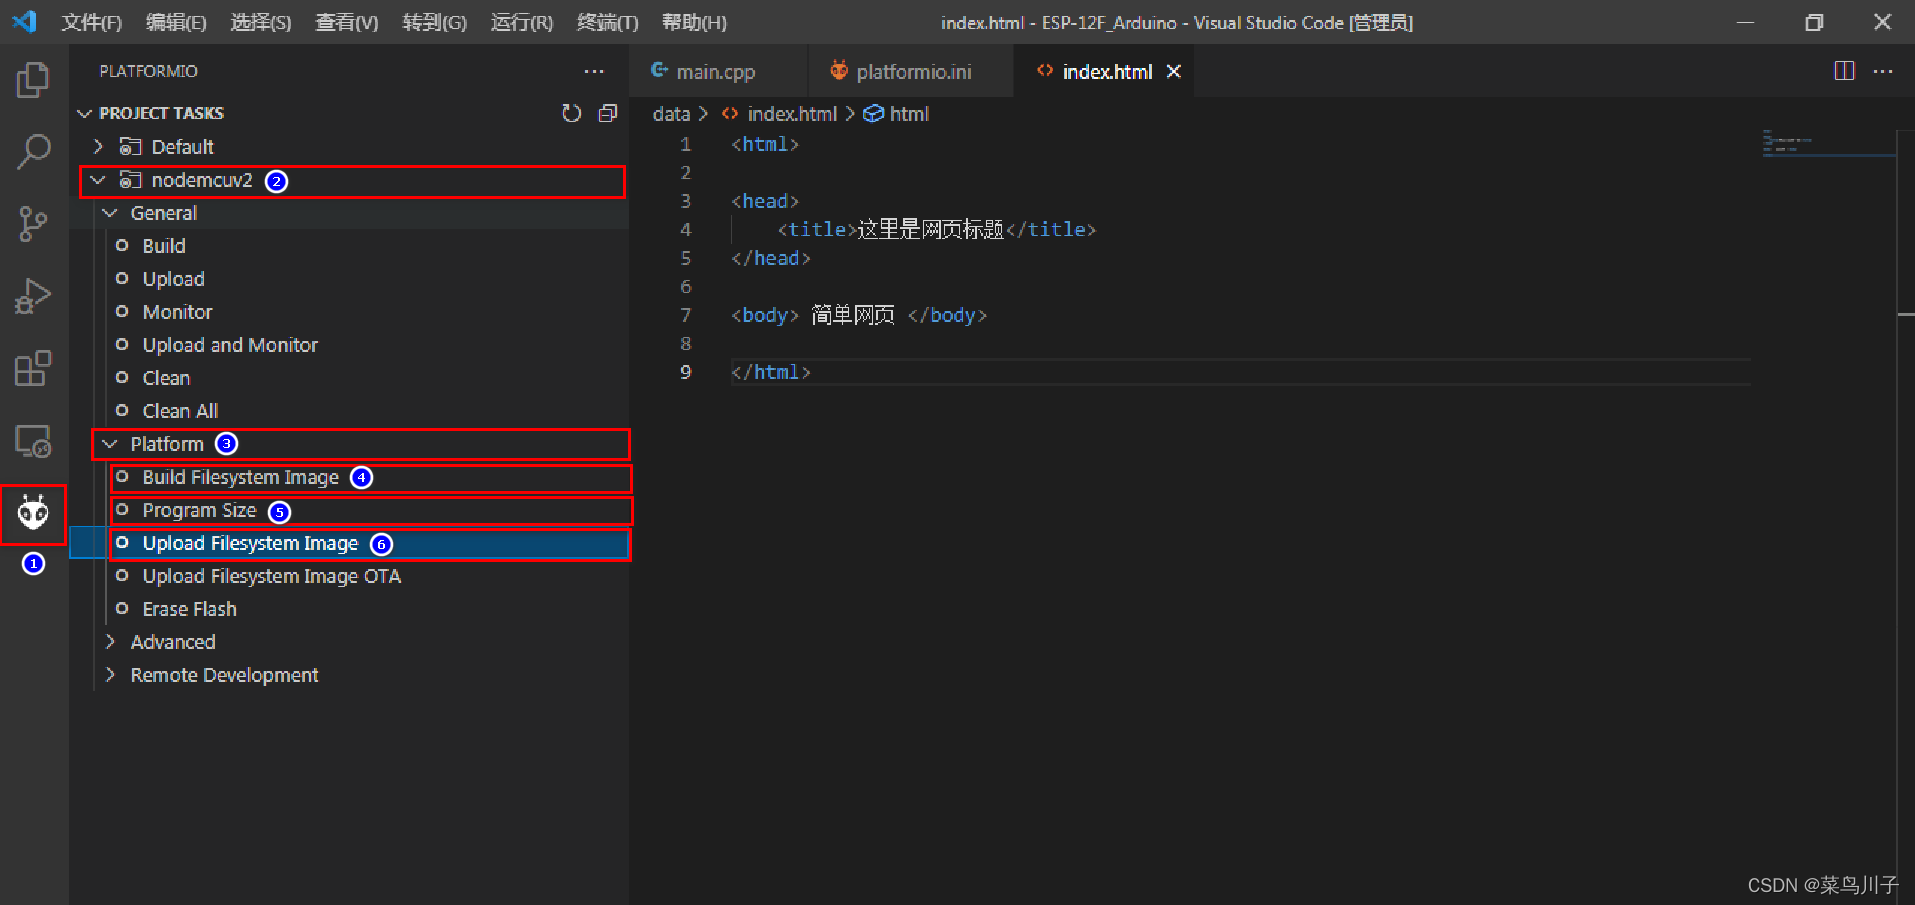Expand the Advanced task group
1915x905 pixels.
click(x=110, y=642)
